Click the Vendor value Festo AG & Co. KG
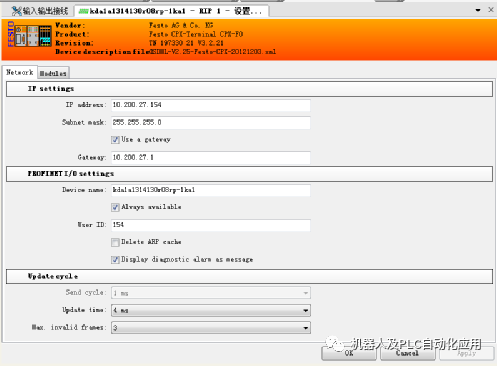Viewport: 497px width, 366px height. [181, 25]
